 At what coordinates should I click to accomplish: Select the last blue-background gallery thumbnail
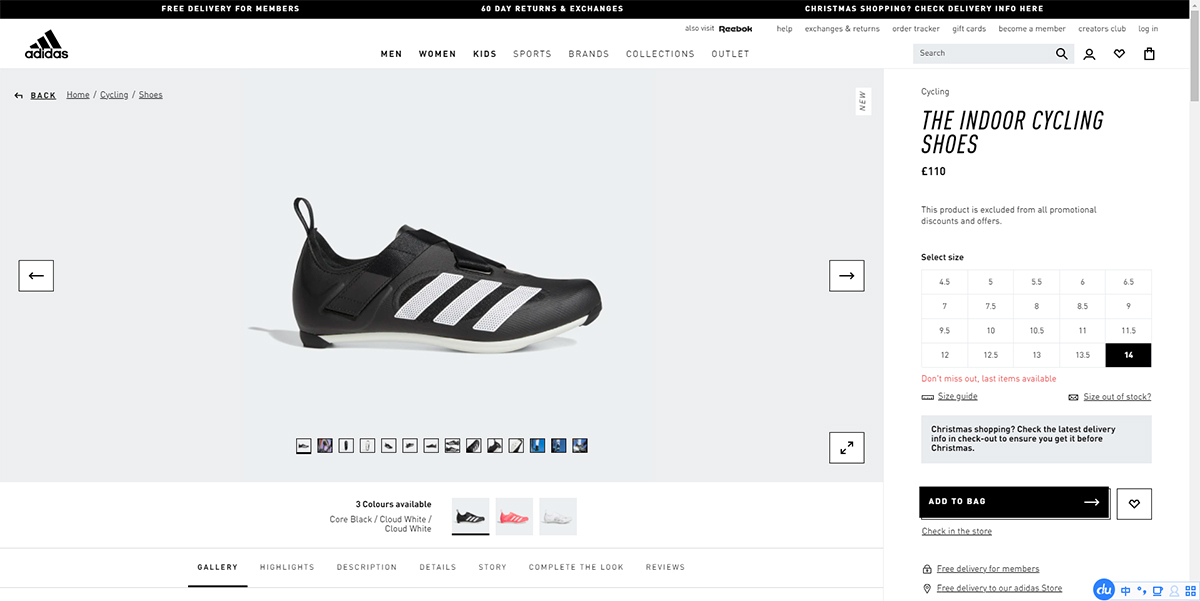[x=580, y=445]
